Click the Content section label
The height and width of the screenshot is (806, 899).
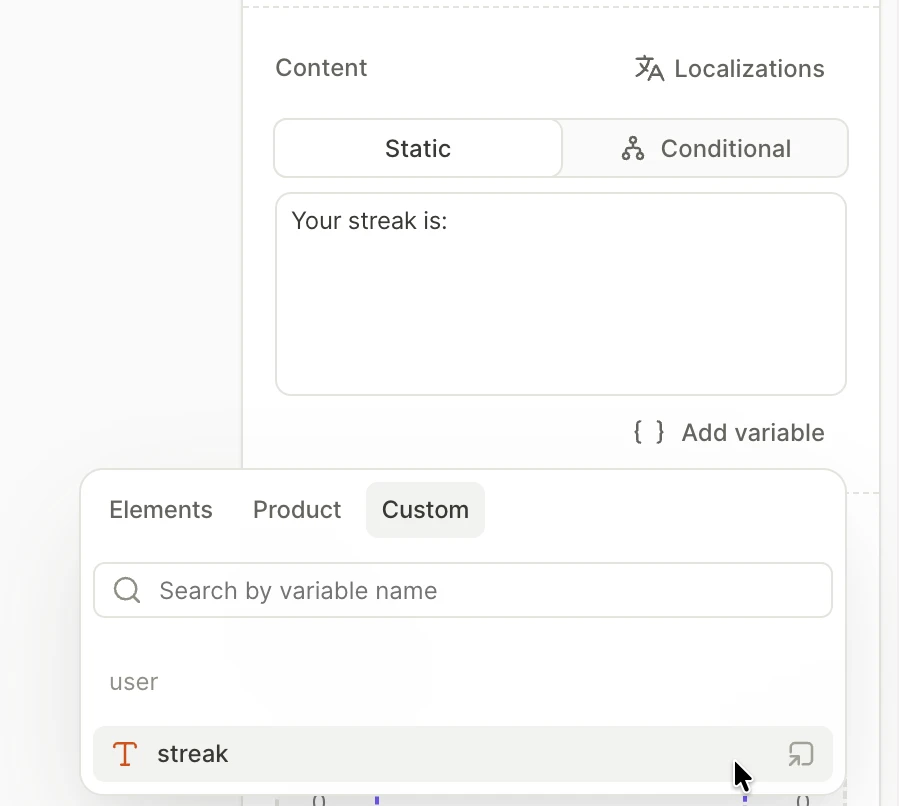pos(321,68)
